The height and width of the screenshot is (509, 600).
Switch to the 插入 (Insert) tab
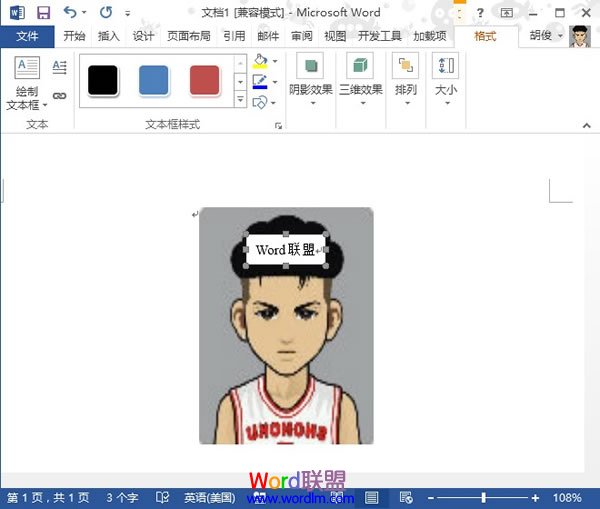108,36
